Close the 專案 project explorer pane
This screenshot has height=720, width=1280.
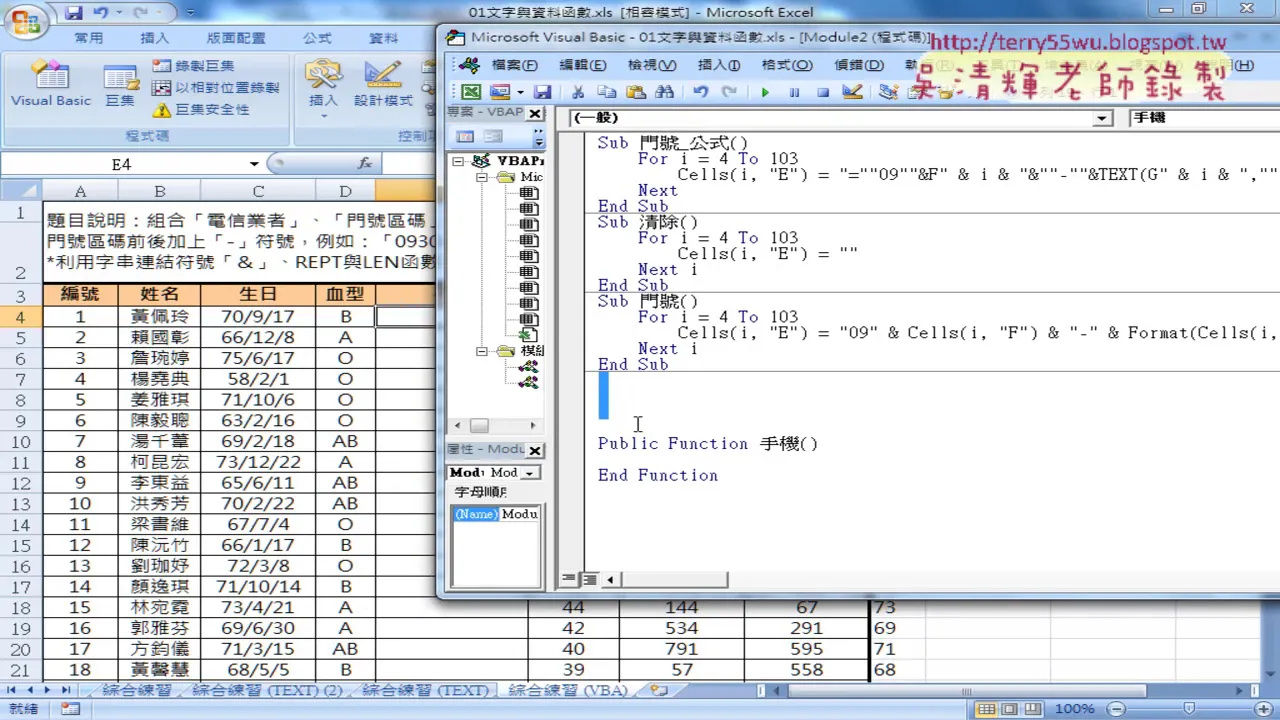535,112
